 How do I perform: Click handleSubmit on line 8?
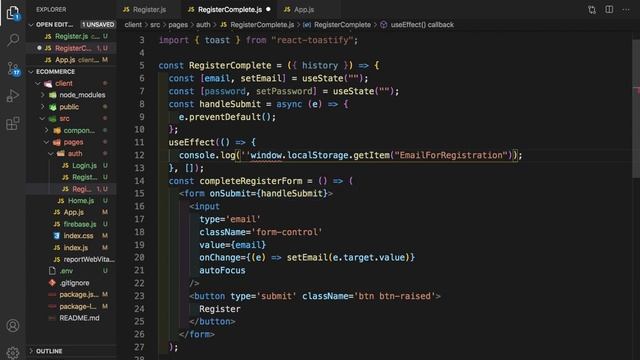pyautogui.click(x=230, y=104)
